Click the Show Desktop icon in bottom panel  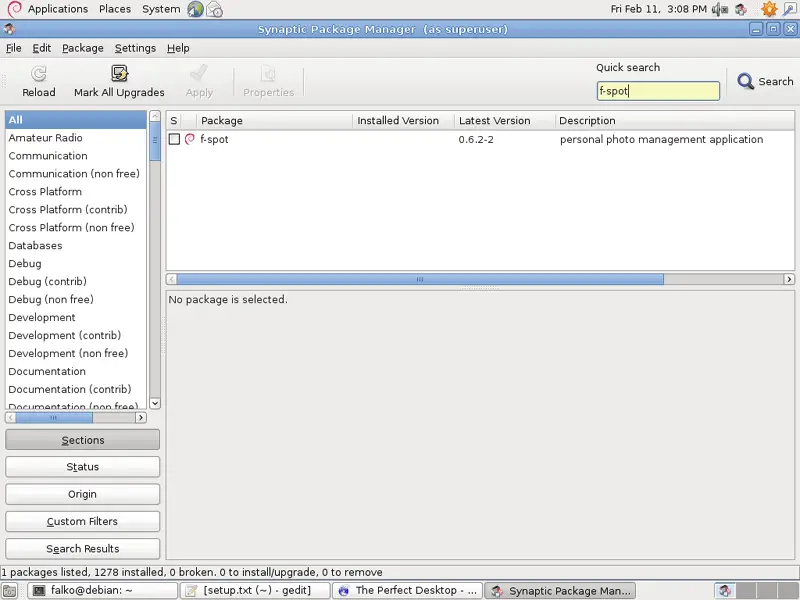(x=10, y=591)
